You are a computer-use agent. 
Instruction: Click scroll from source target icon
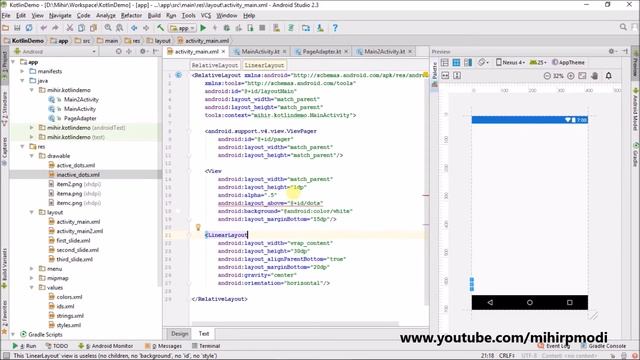click(x=118, y=51)
